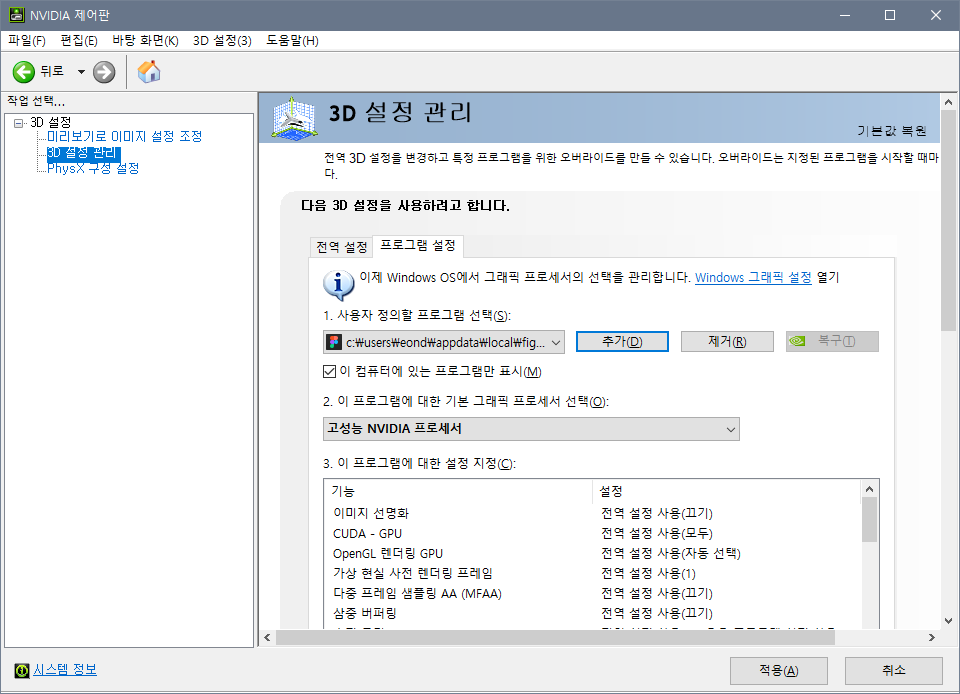The image size is (960, 694).
Task: Click the system information icon
Action: point(21,671)
